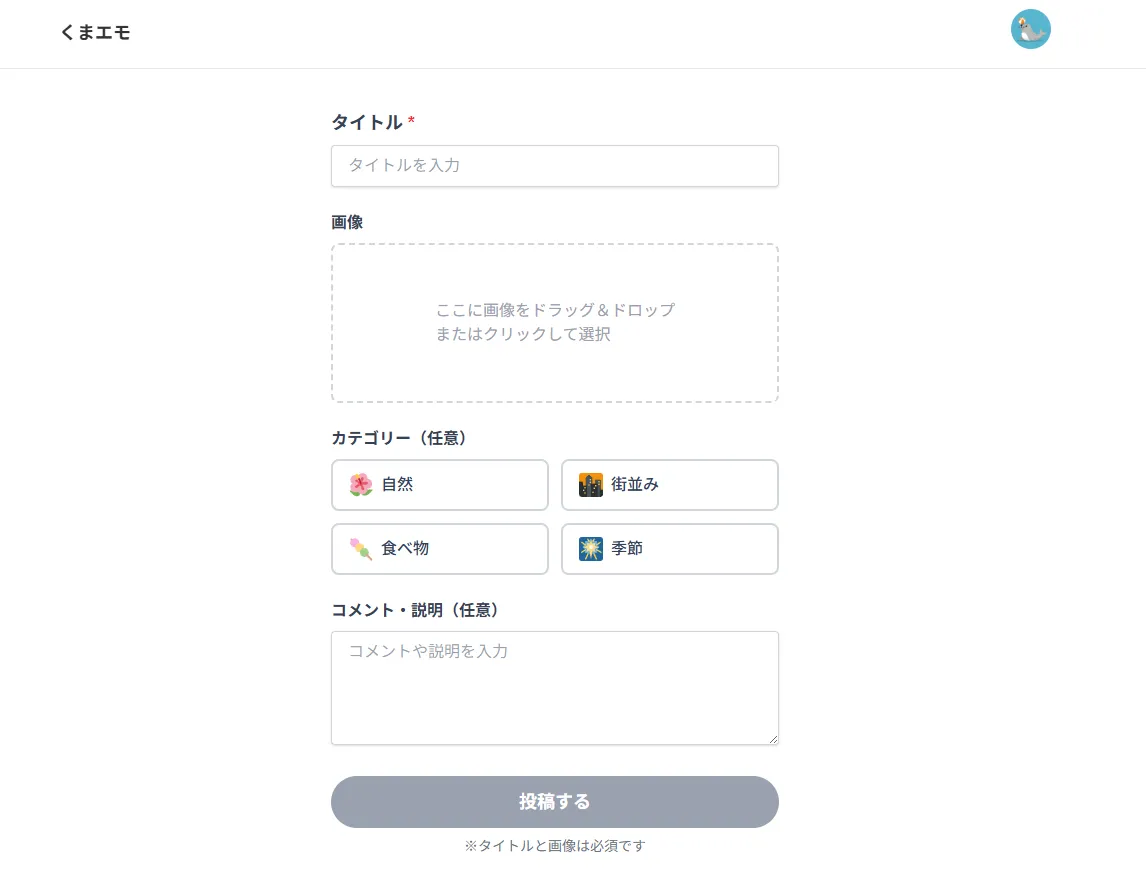Toggle the 季節 category on
The image size is (1146, 895).
670,548
